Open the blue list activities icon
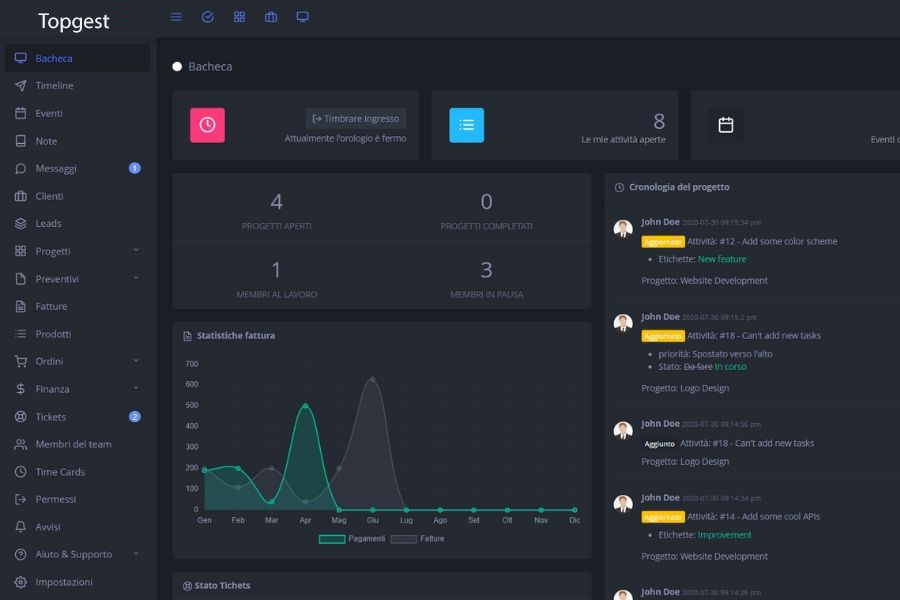The width and height of the screenshot is (900, 600). [466, 125]
